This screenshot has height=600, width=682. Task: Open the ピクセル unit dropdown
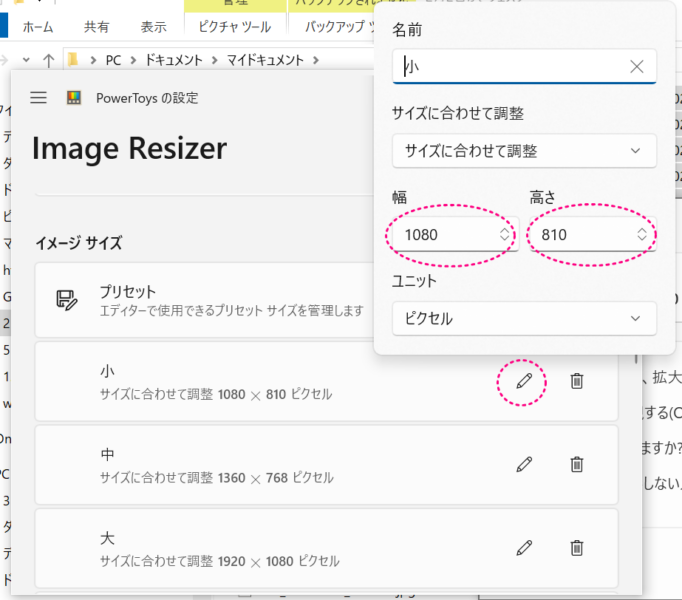(x=524, y=318)
